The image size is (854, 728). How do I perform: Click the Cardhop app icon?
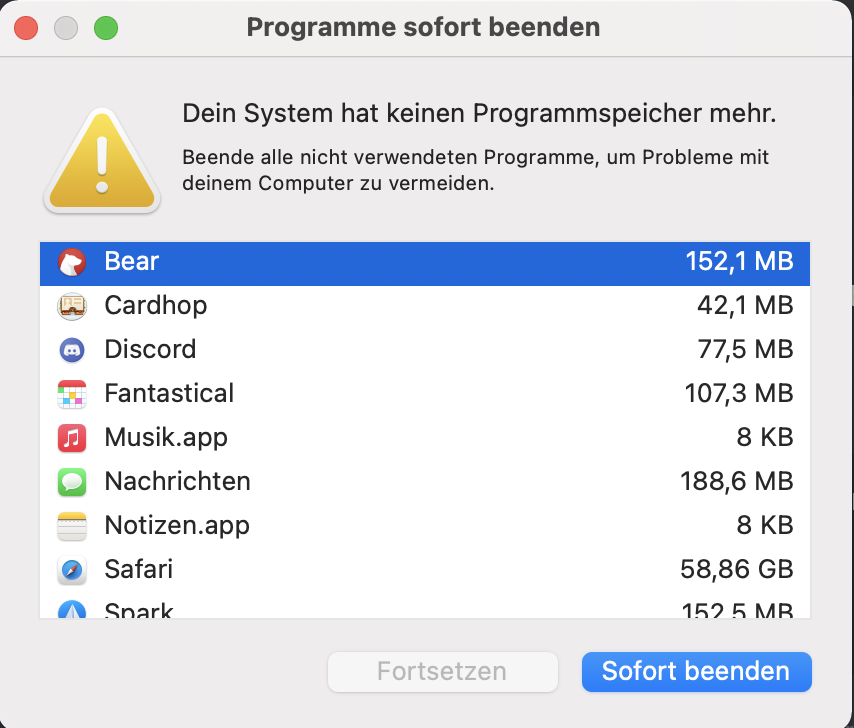(72, 306)
